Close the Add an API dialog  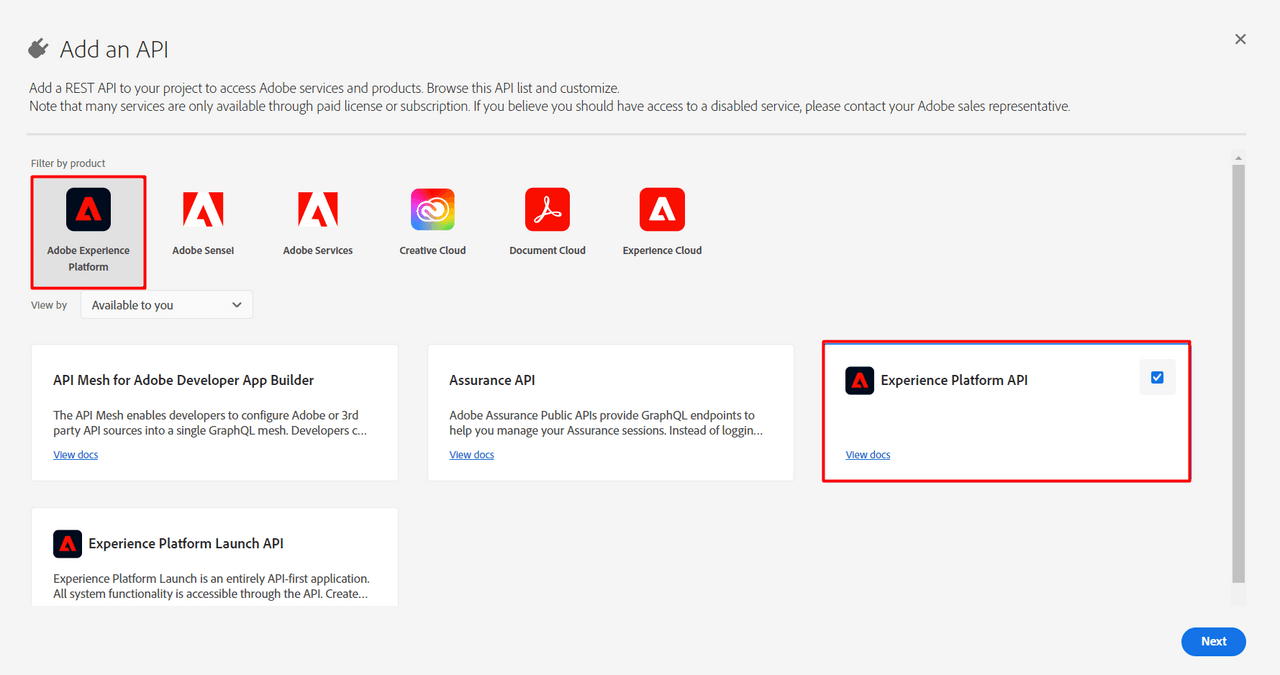[1240, 39]
